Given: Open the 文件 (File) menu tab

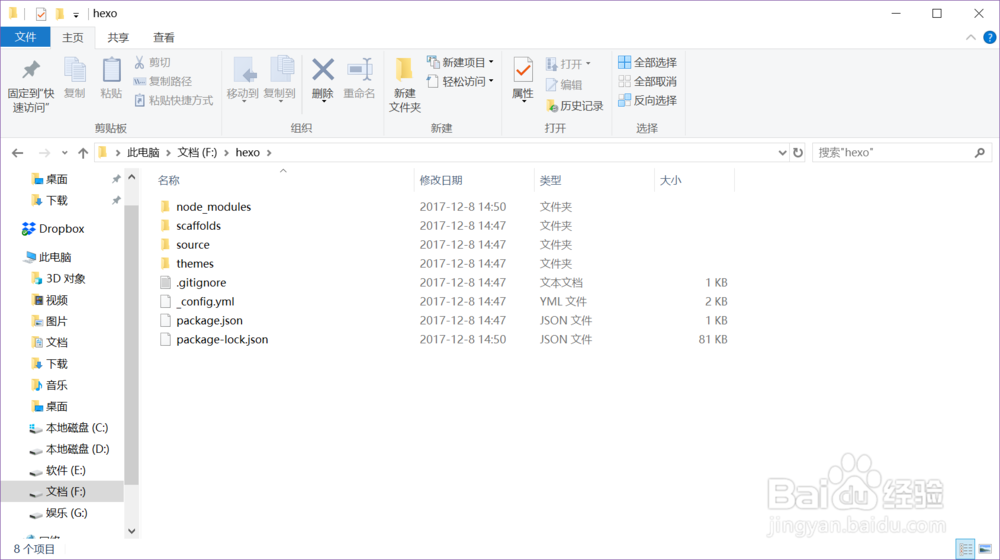Looking at the screenshot, I should click(x=26, y=37).
